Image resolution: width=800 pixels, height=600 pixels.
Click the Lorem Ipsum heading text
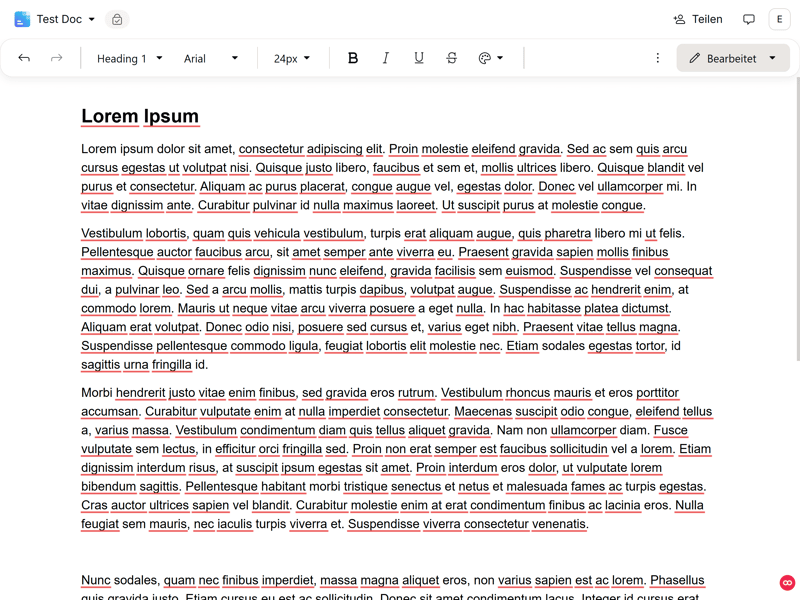tap(140, 116)
